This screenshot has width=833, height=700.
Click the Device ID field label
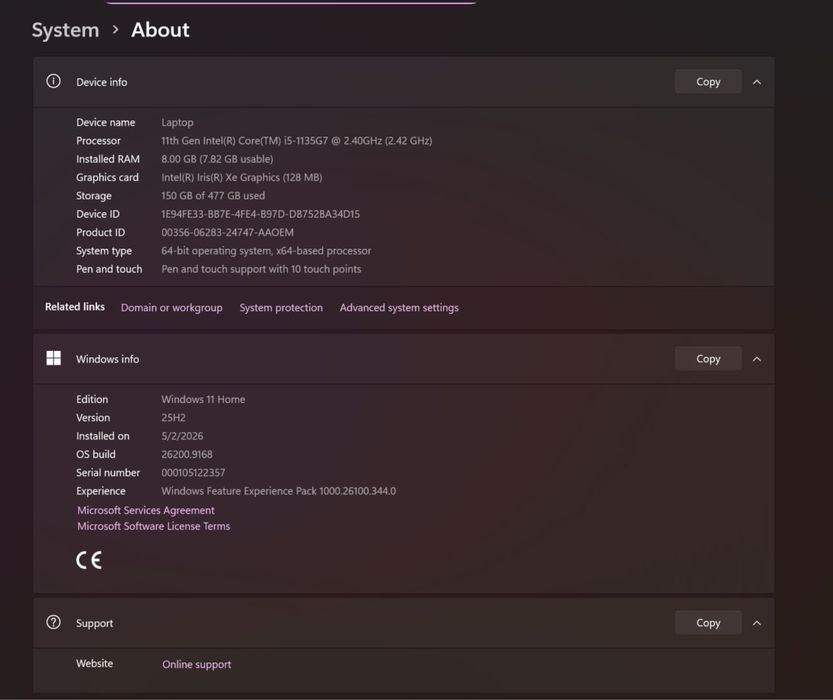point(98,214)
